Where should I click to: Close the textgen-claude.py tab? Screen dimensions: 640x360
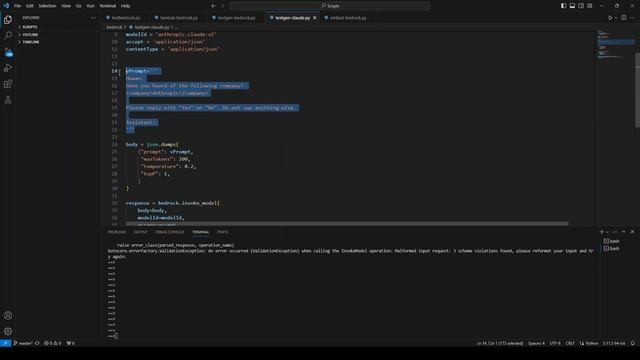tap(314, 18)
